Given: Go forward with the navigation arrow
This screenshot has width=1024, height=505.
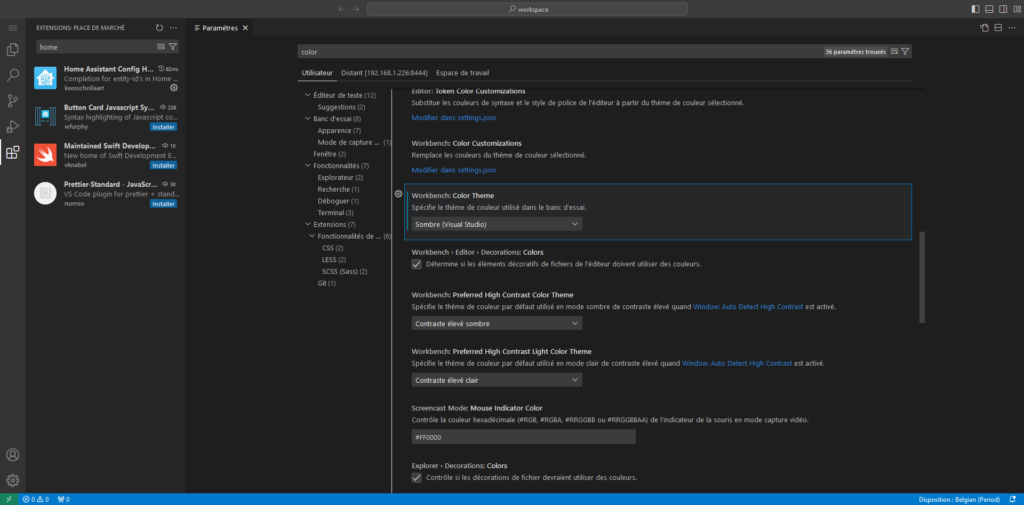Looking at the screenshot, I should point(356,9).
